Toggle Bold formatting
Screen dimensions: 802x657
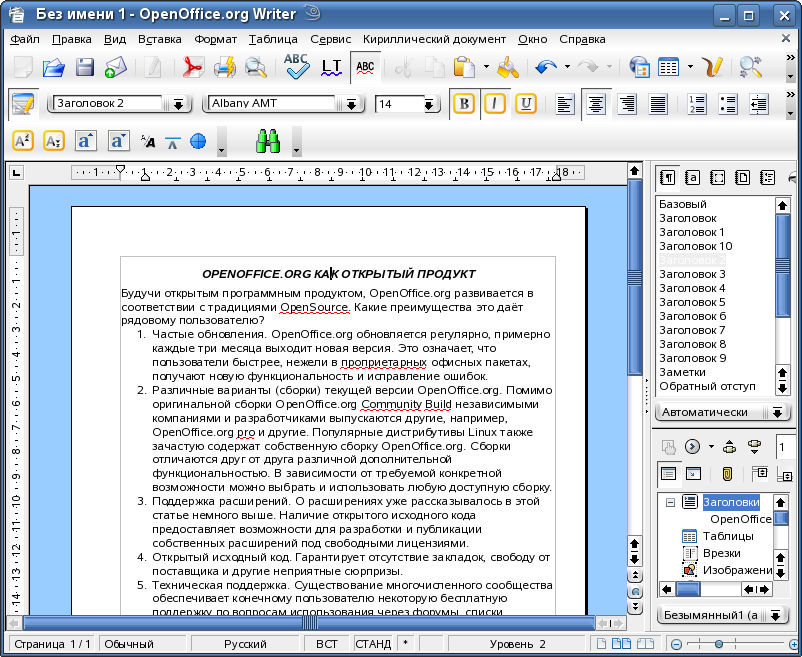[x=463, y=104]
